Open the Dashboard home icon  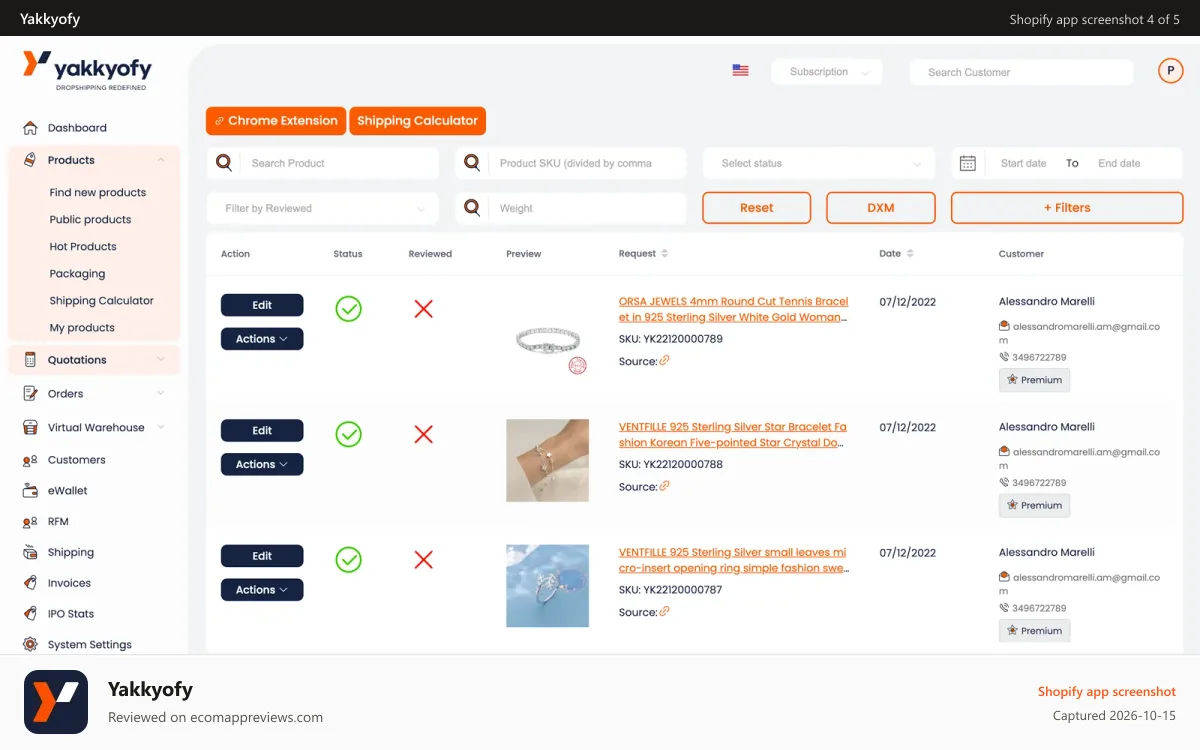coord(29,128)
